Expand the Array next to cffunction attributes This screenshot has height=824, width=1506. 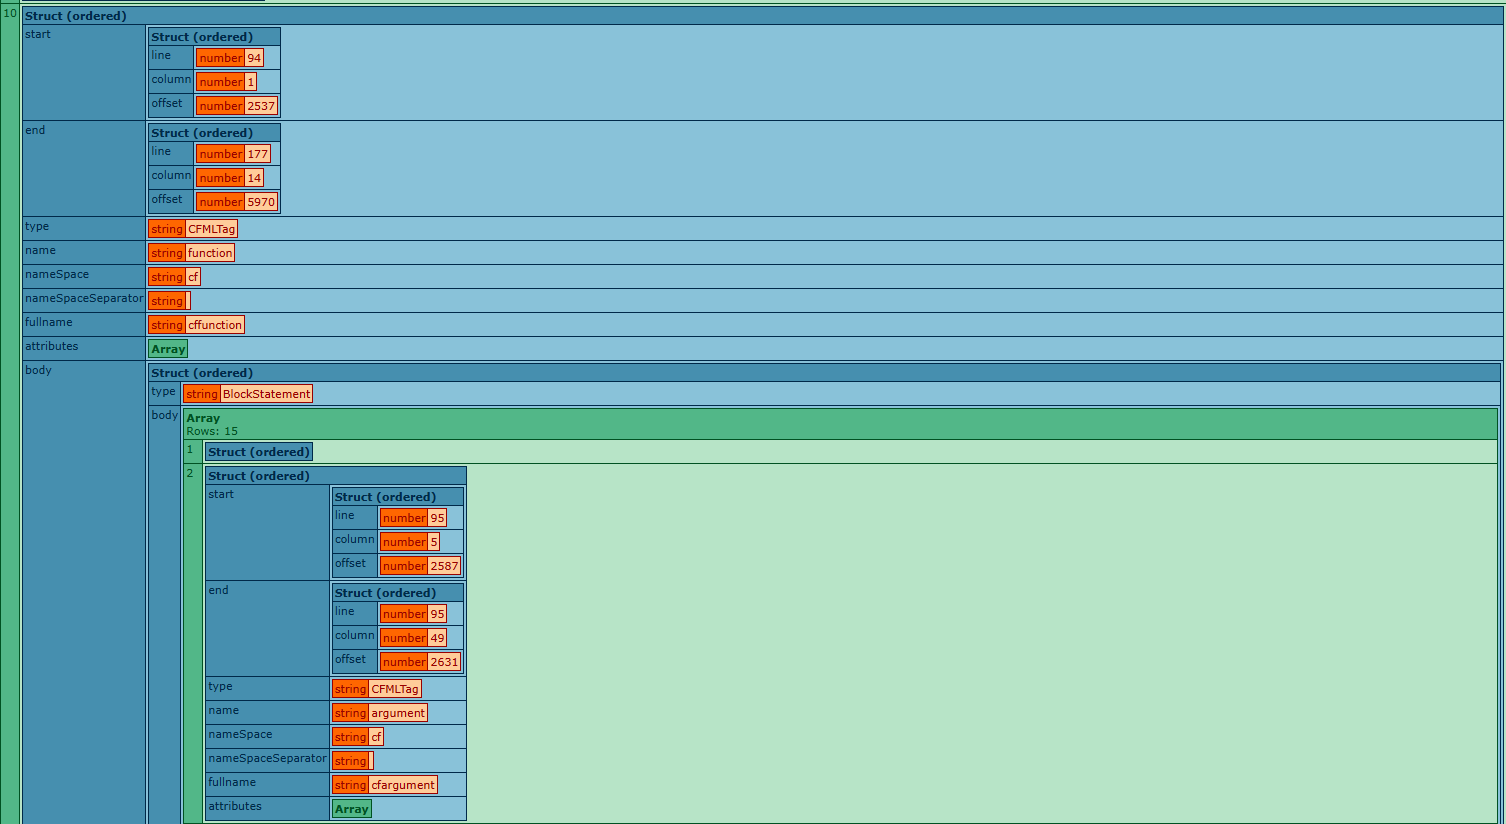(168, 349)
